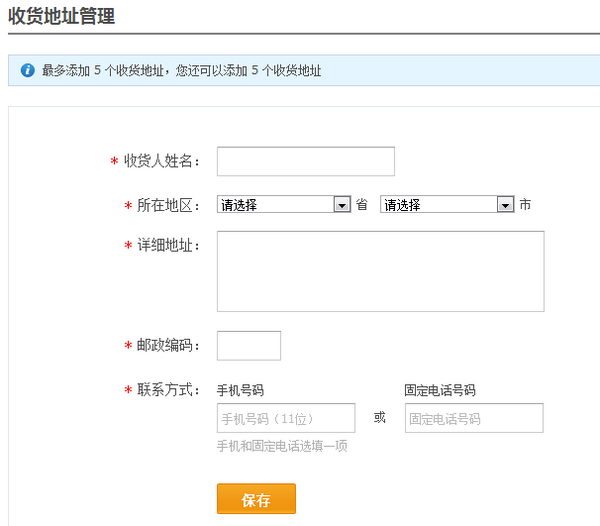Click the 联系方式 field label

[x=168, y=389]
